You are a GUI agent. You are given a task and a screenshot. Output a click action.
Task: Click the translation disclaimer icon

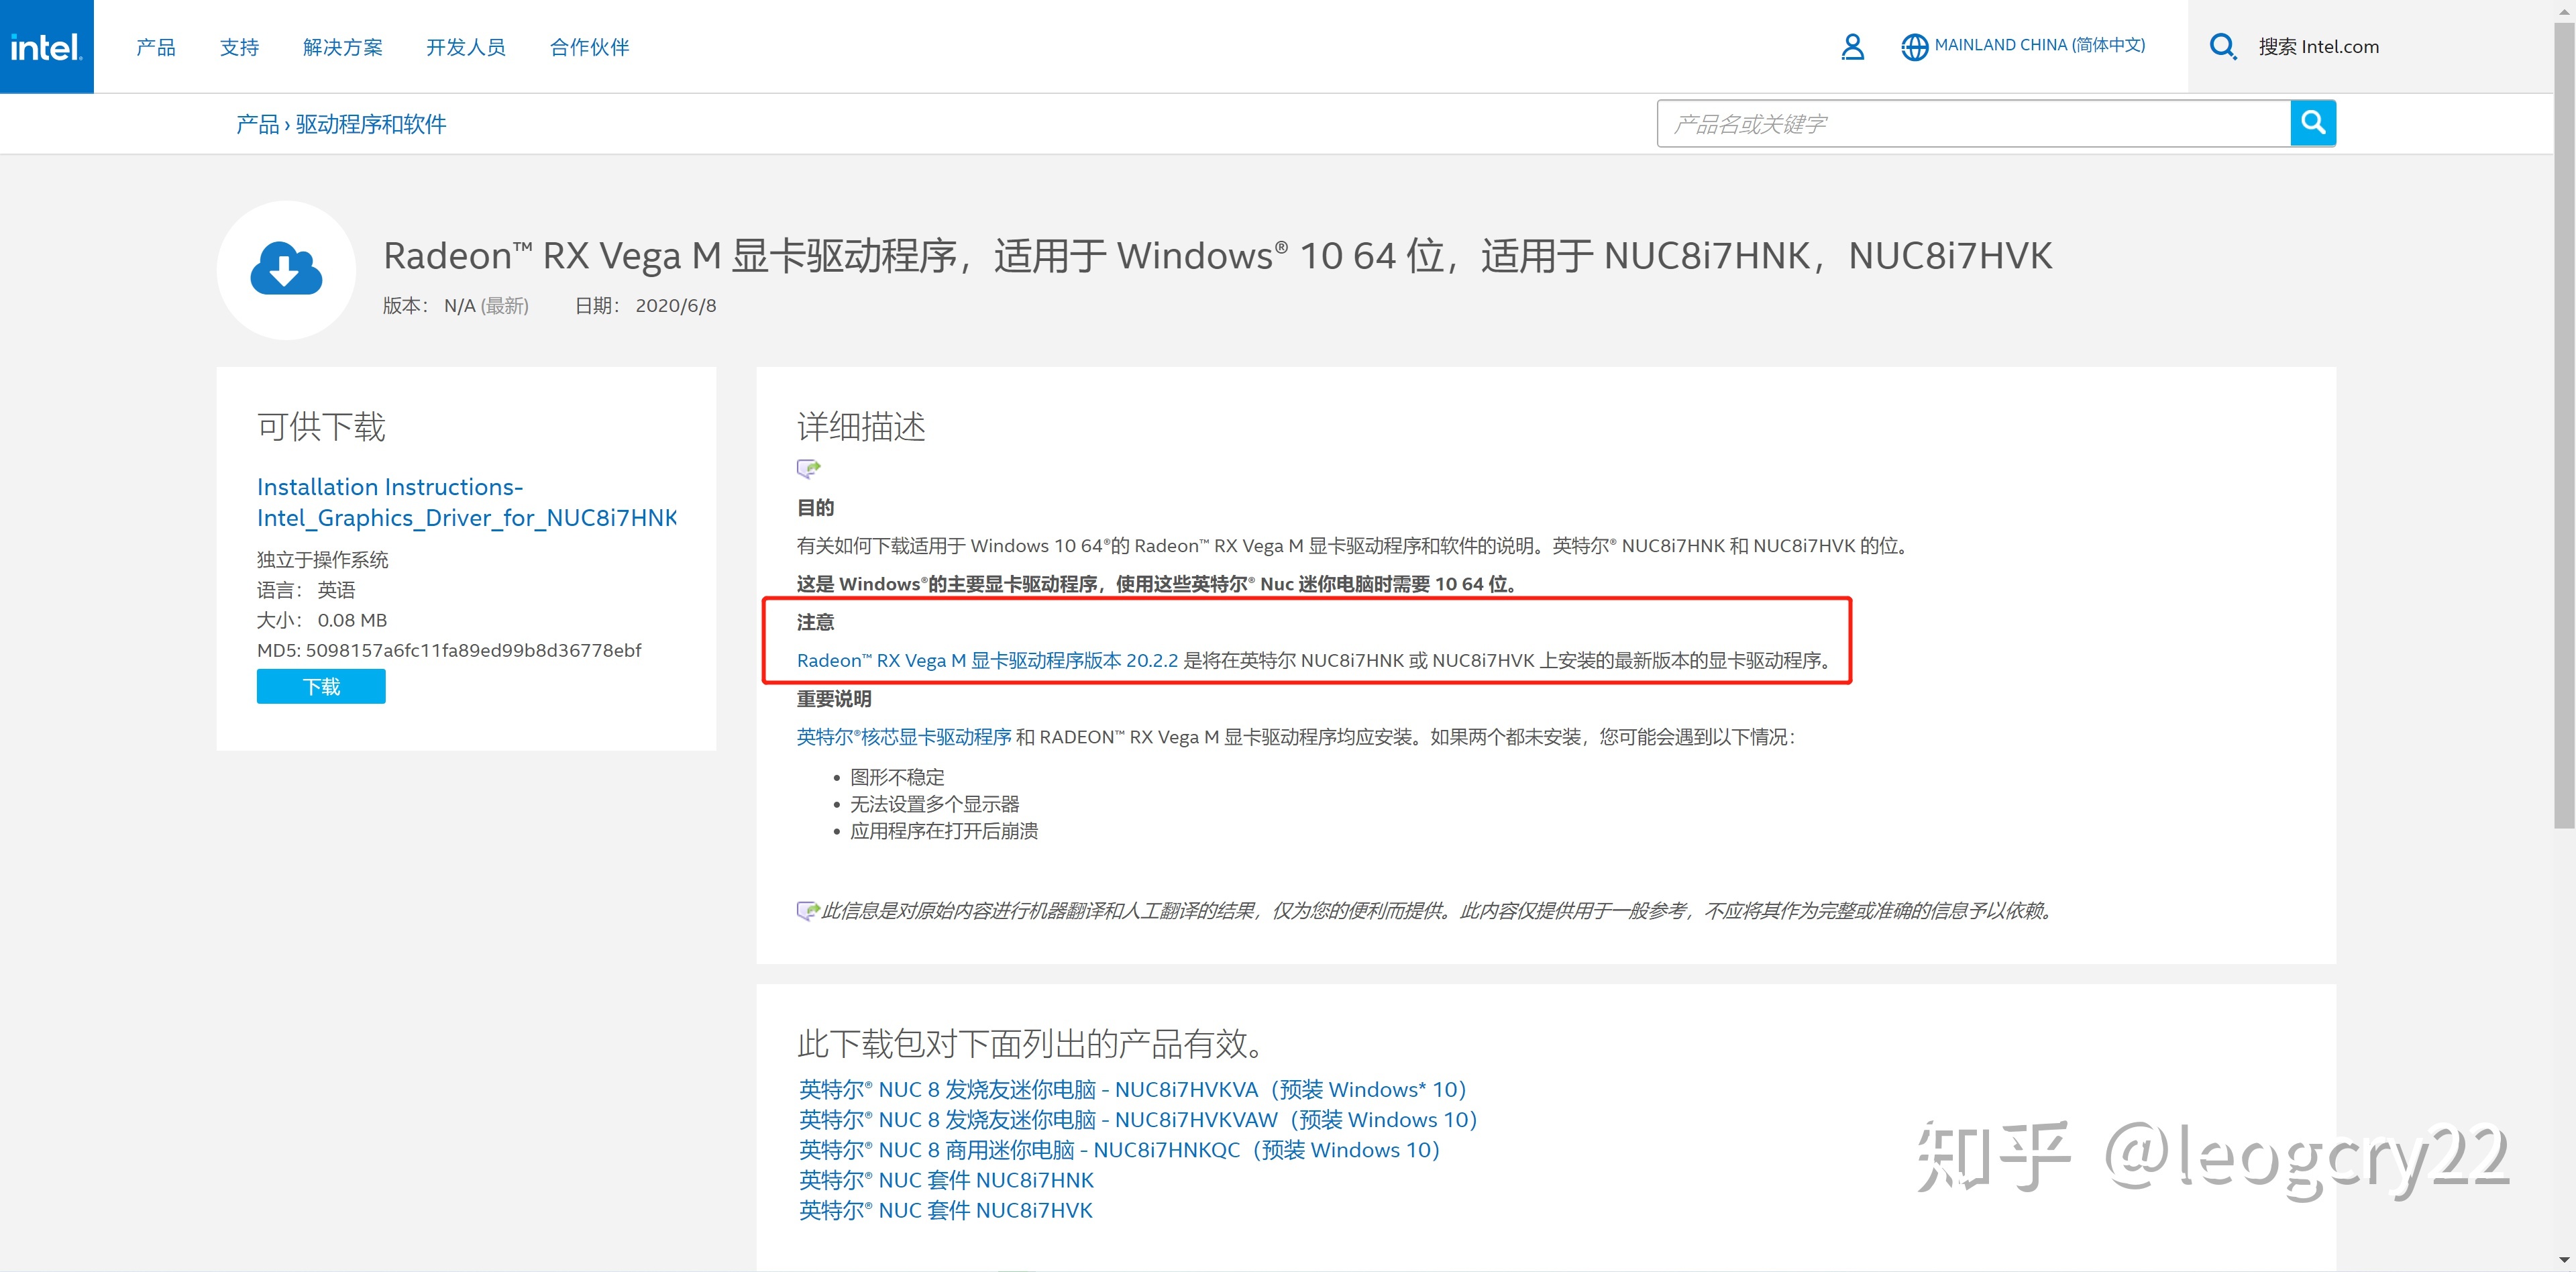[x=807, y=910]
